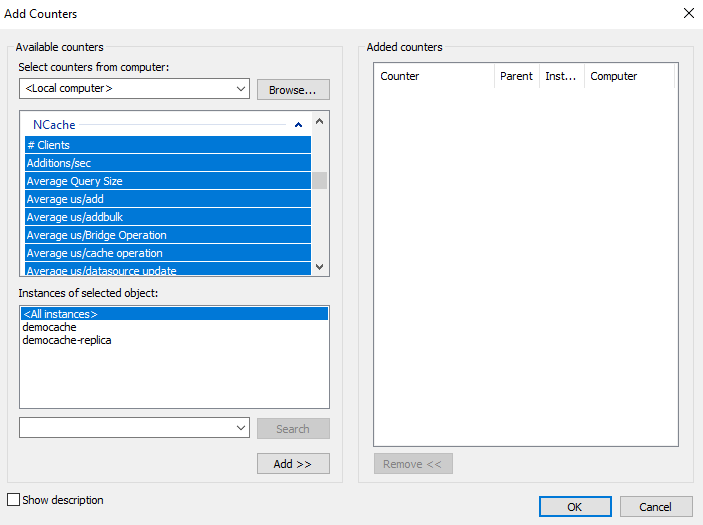Sort by the Inst... column header
703x525 pixels.
click(x=561, y=76)
